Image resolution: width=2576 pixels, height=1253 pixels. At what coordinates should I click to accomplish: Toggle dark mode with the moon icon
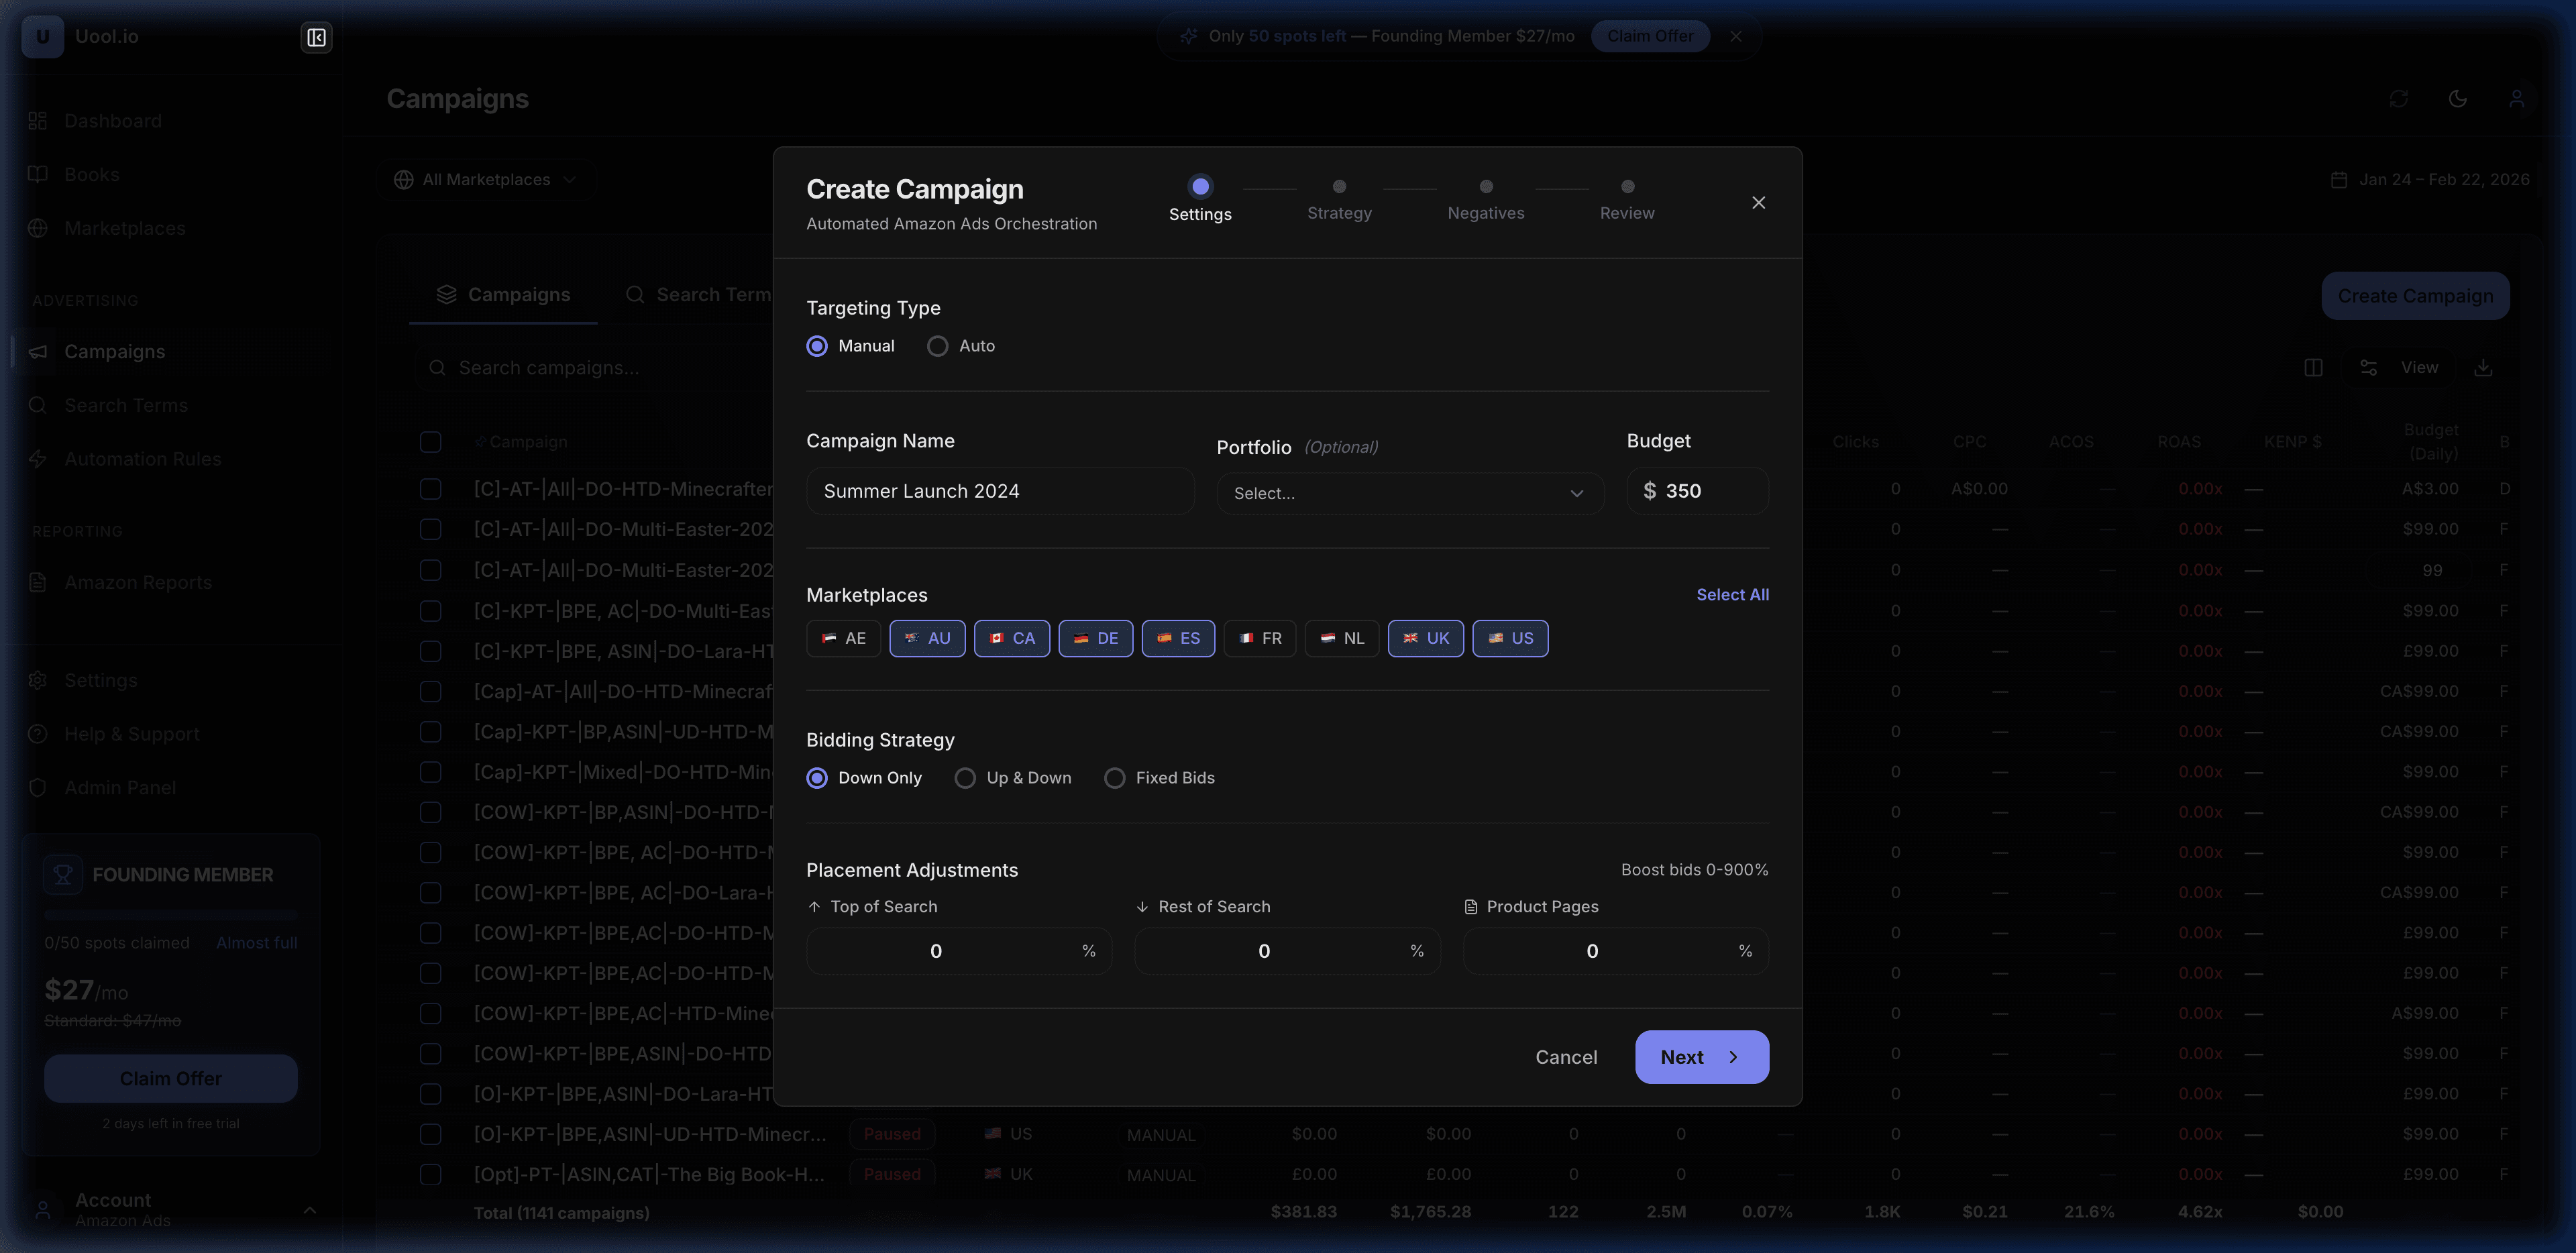tap(2458, 98)
